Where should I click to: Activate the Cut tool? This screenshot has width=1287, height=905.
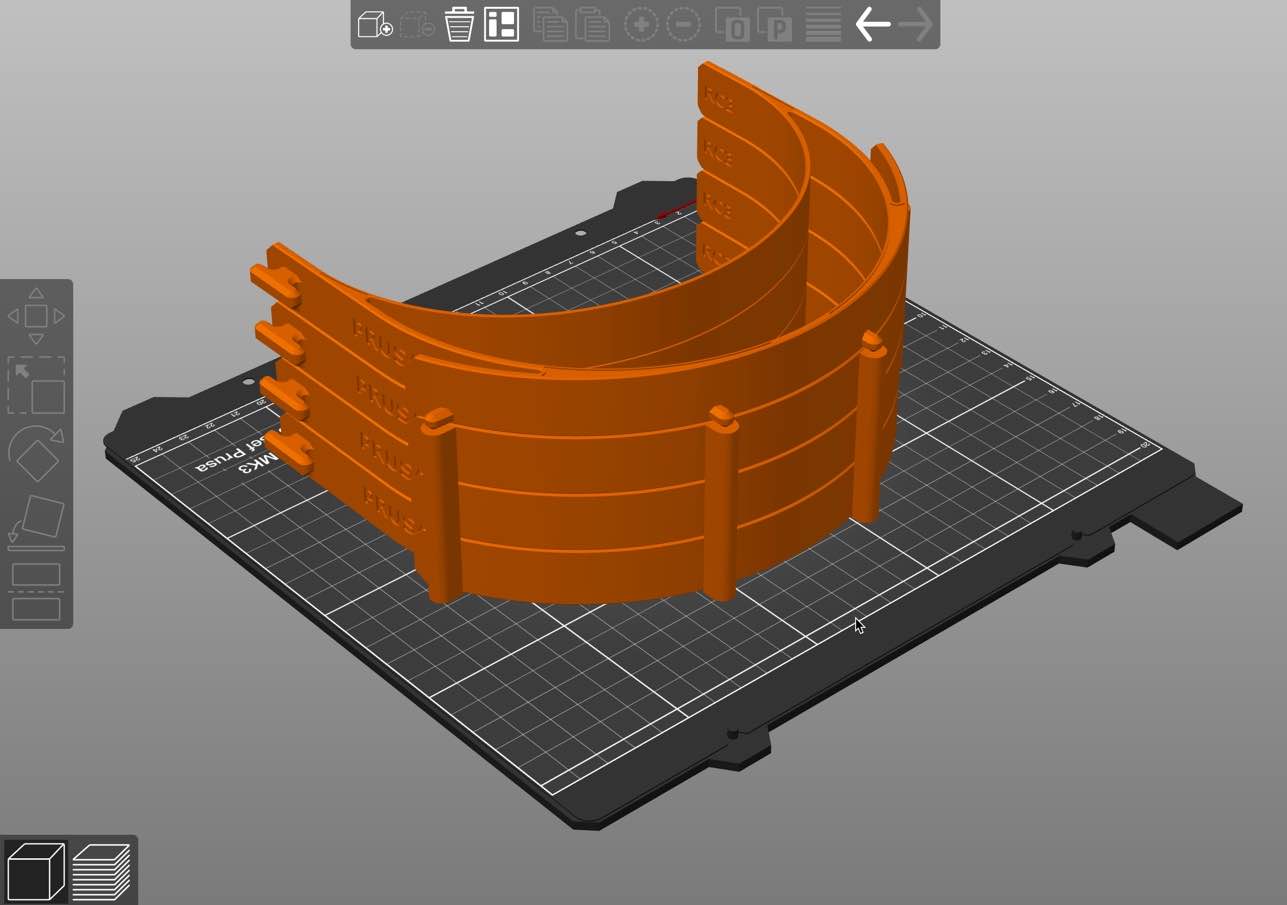[x=36, y=592]
